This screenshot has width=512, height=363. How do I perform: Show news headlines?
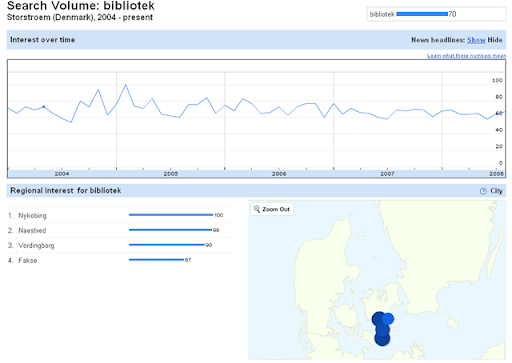click(x=476, y=40)
